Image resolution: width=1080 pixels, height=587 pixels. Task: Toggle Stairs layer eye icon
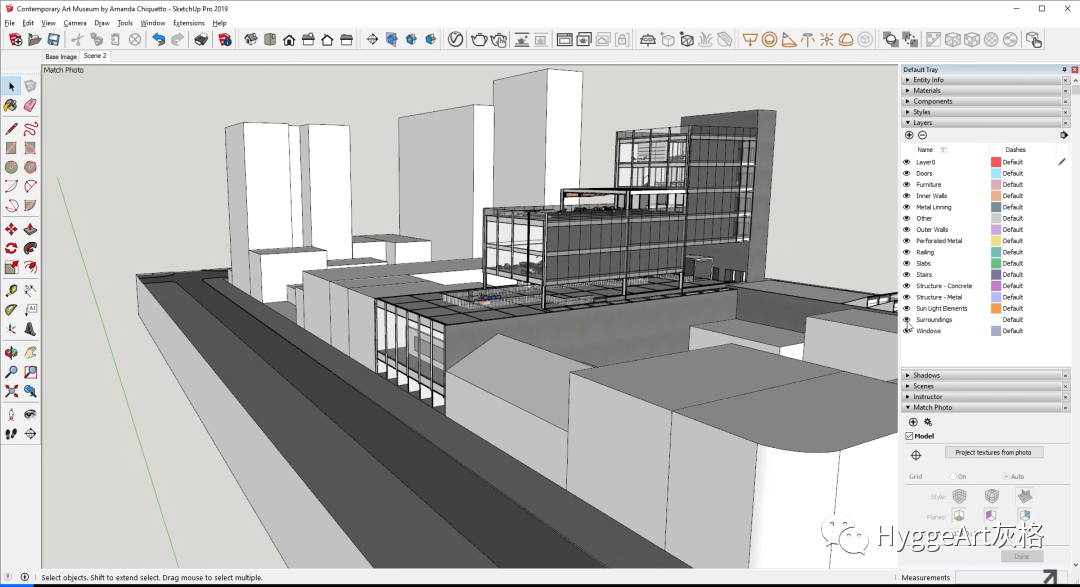(x=906, y=275)
